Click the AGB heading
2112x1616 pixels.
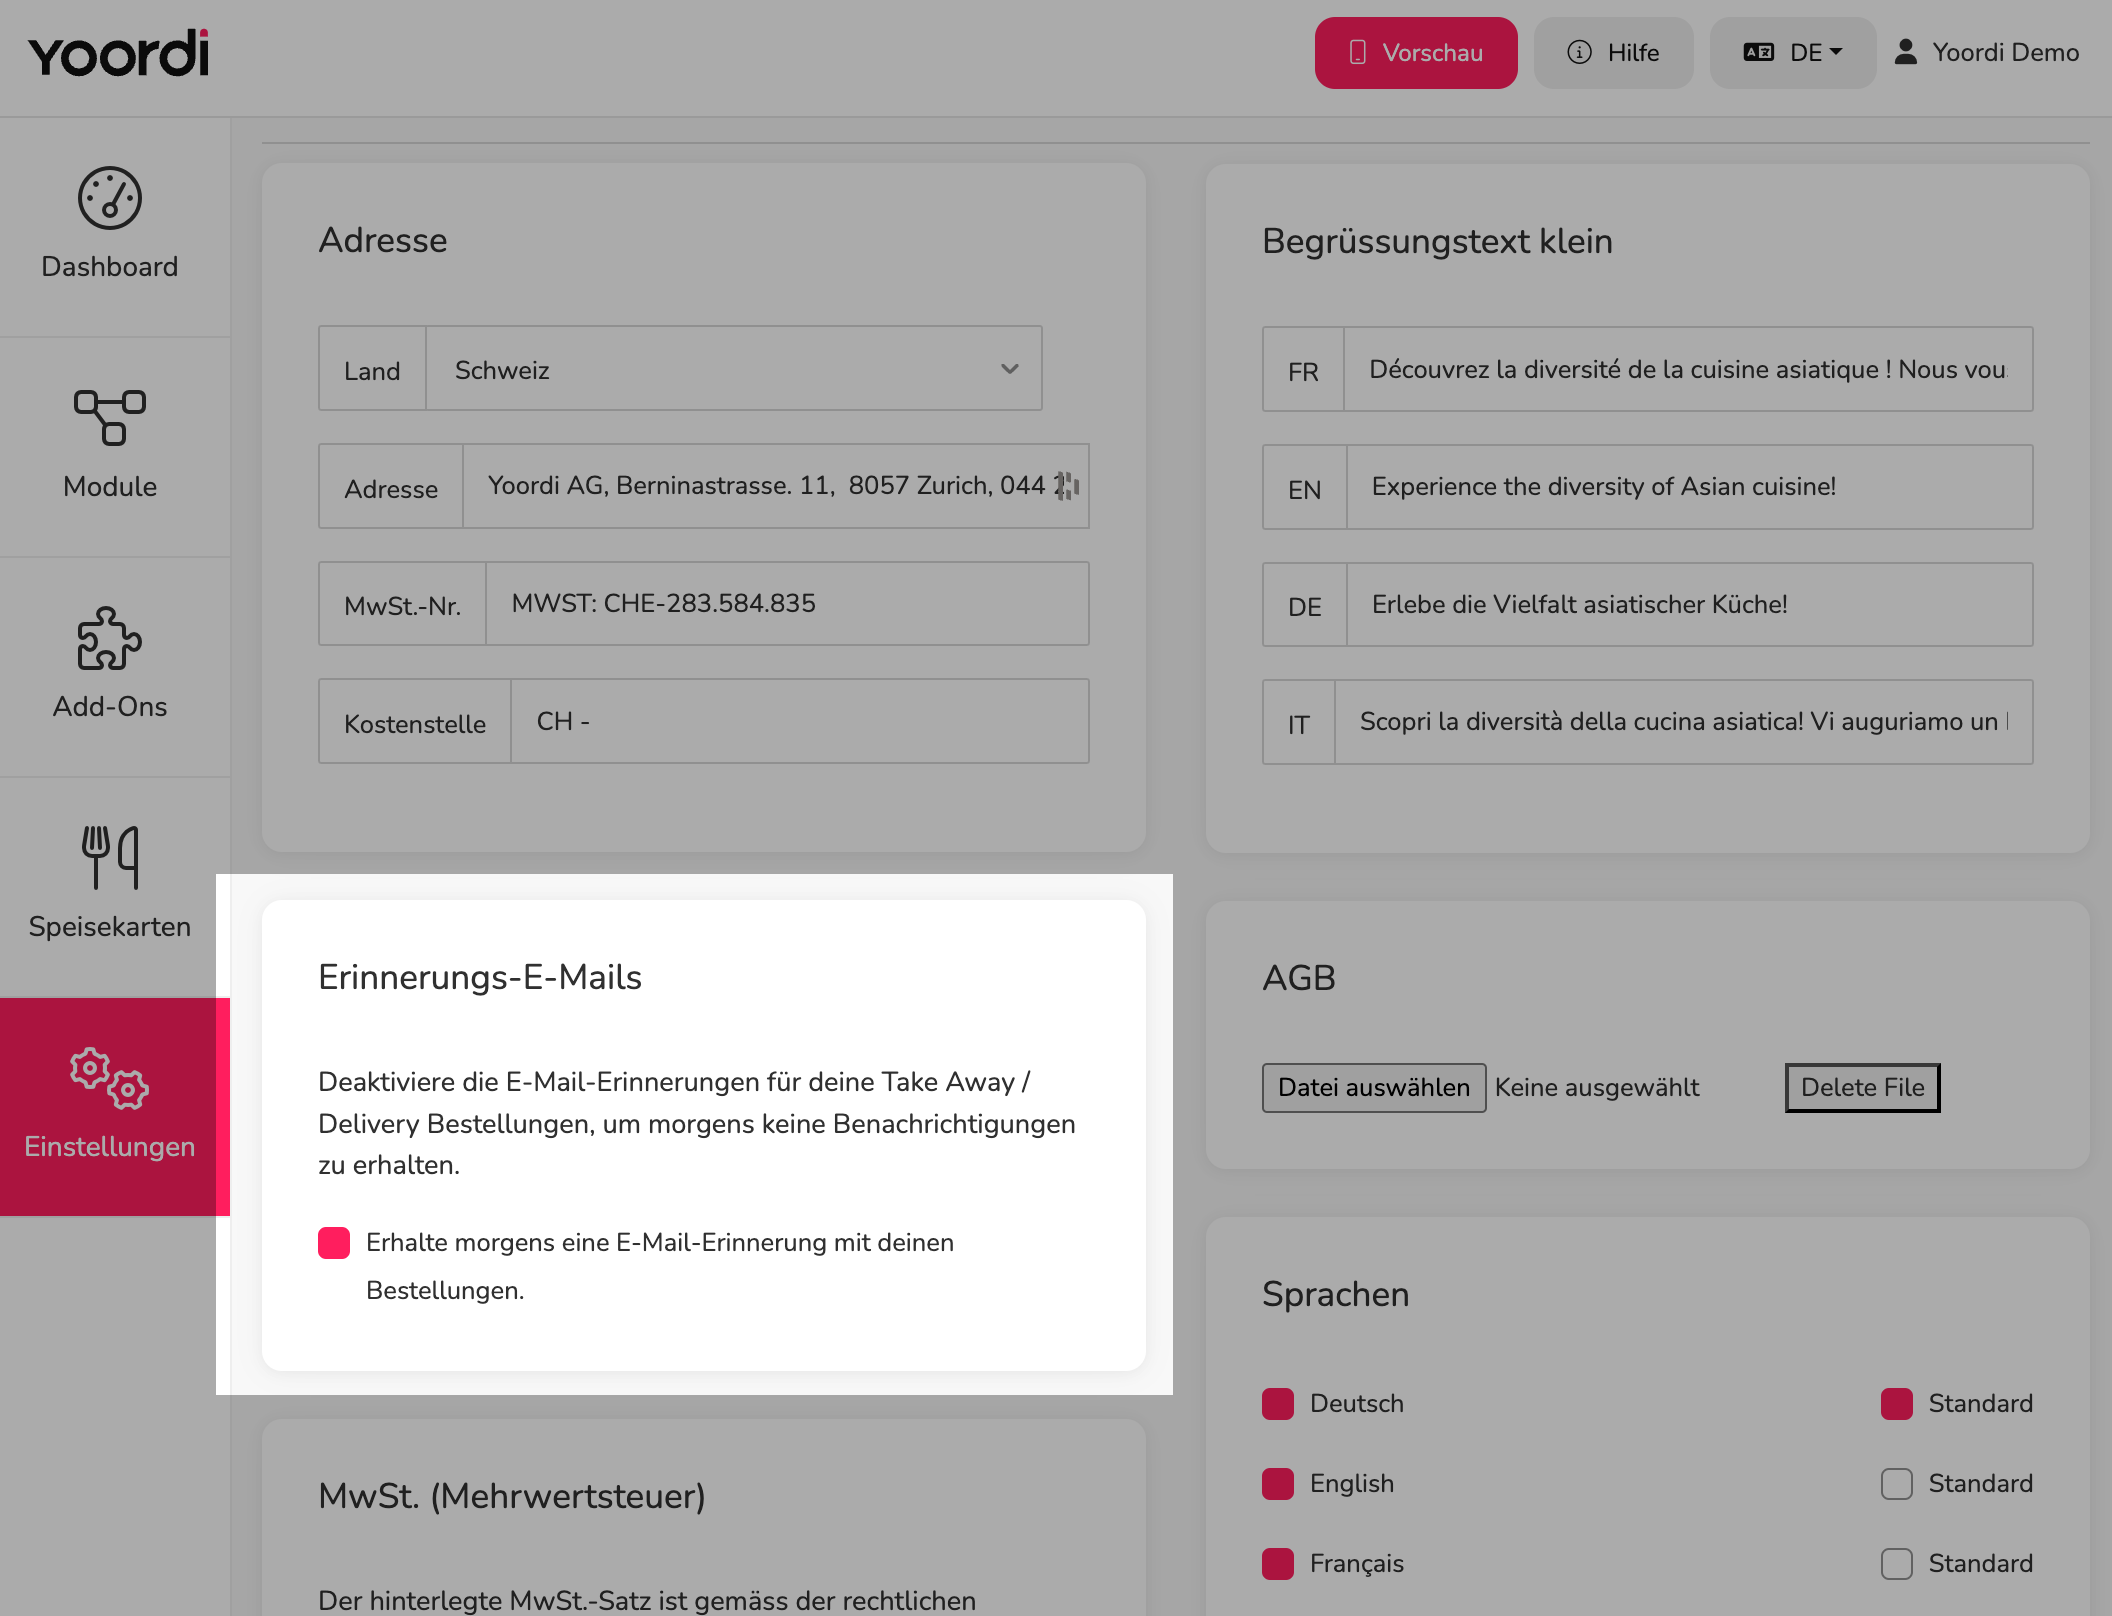pos(1299,977)
